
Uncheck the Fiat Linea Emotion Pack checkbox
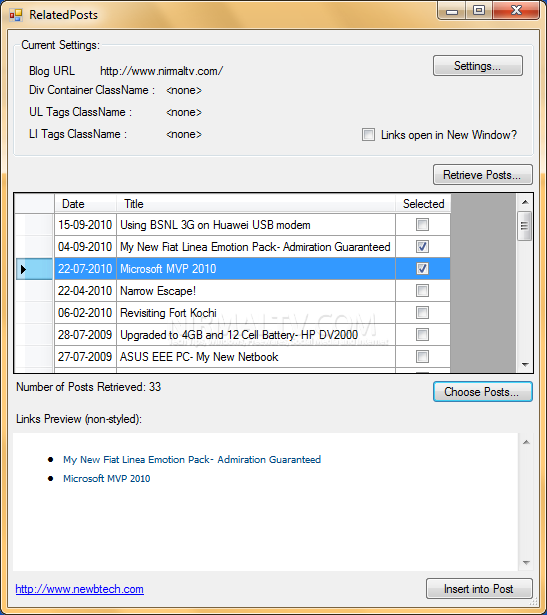422,247
